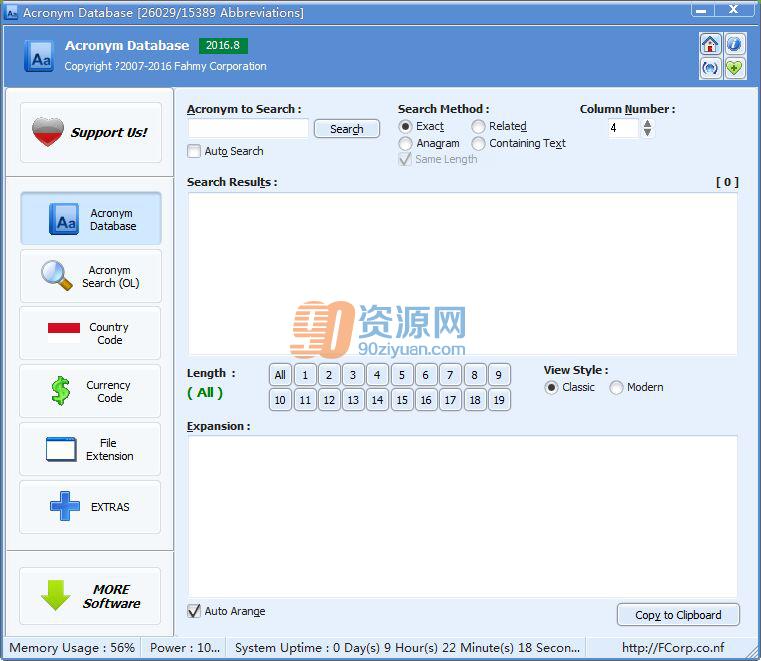Click the Power status bar entry
The height and width of the screenshot is (661, 761).
coord(184,648)
